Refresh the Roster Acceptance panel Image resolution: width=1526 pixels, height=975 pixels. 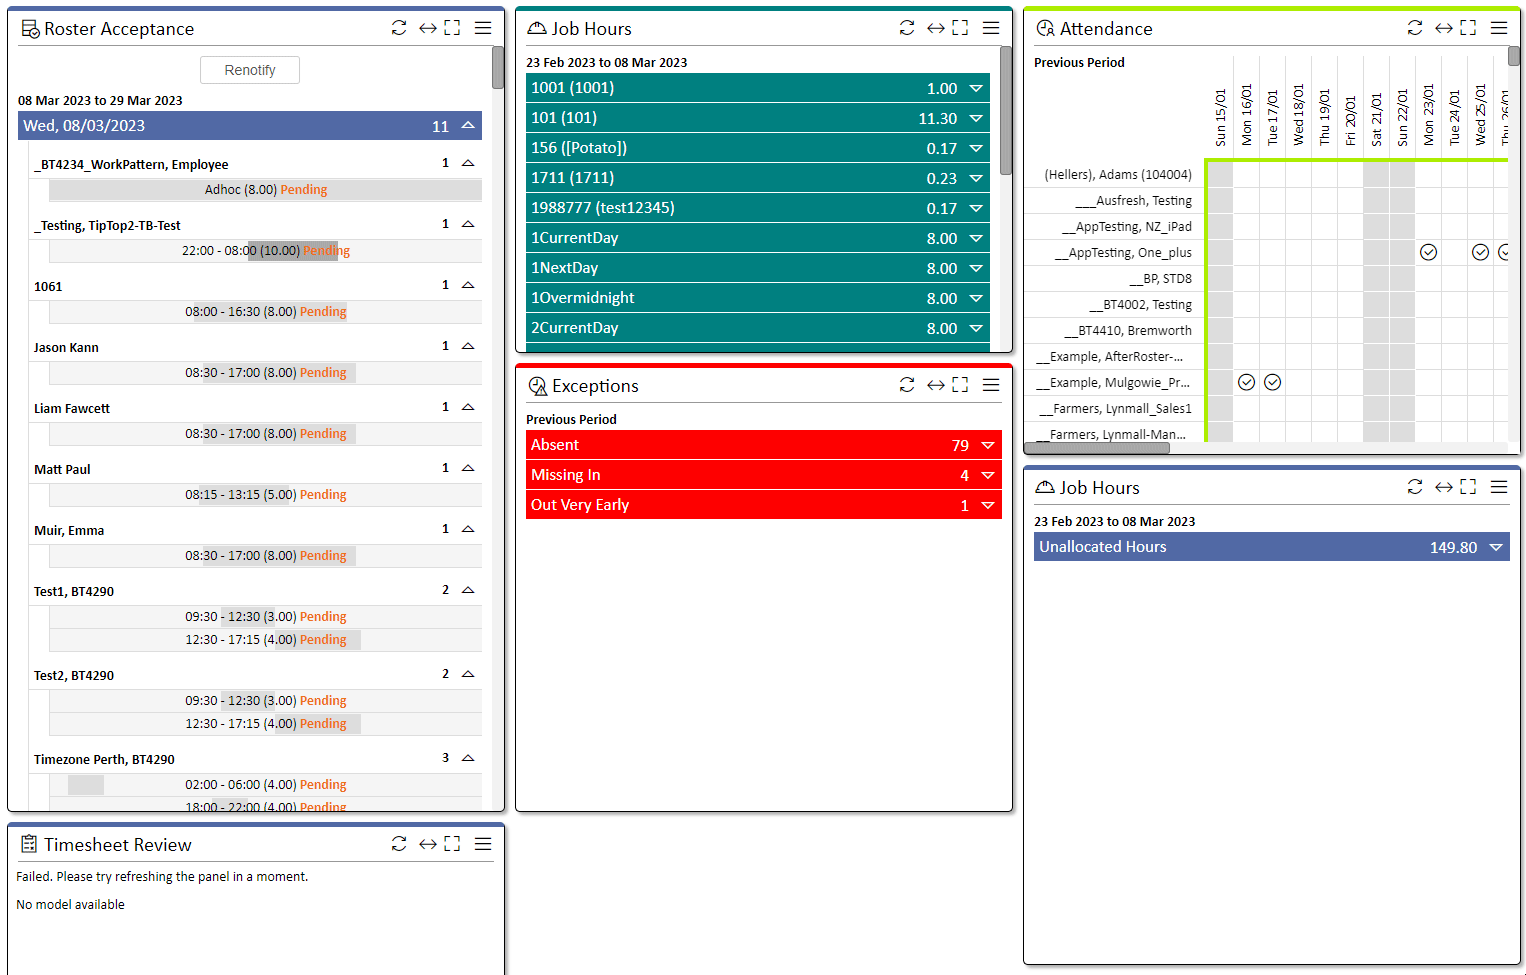tap(399, 28)
